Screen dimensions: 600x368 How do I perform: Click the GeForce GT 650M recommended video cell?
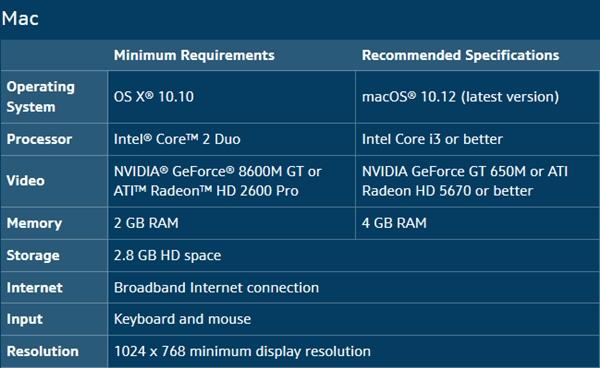478,181
